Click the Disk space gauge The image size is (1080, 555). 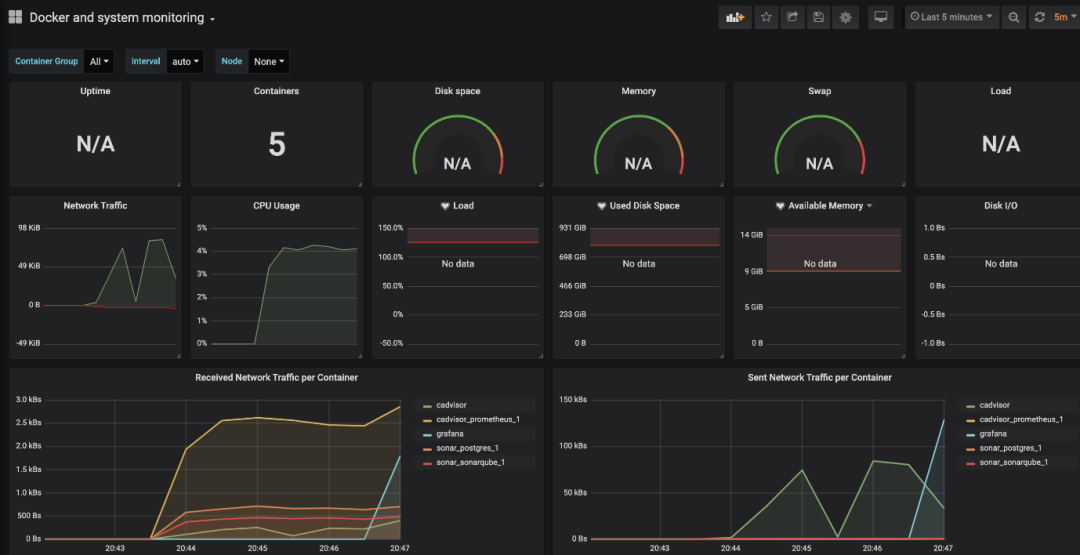point(457,144)
